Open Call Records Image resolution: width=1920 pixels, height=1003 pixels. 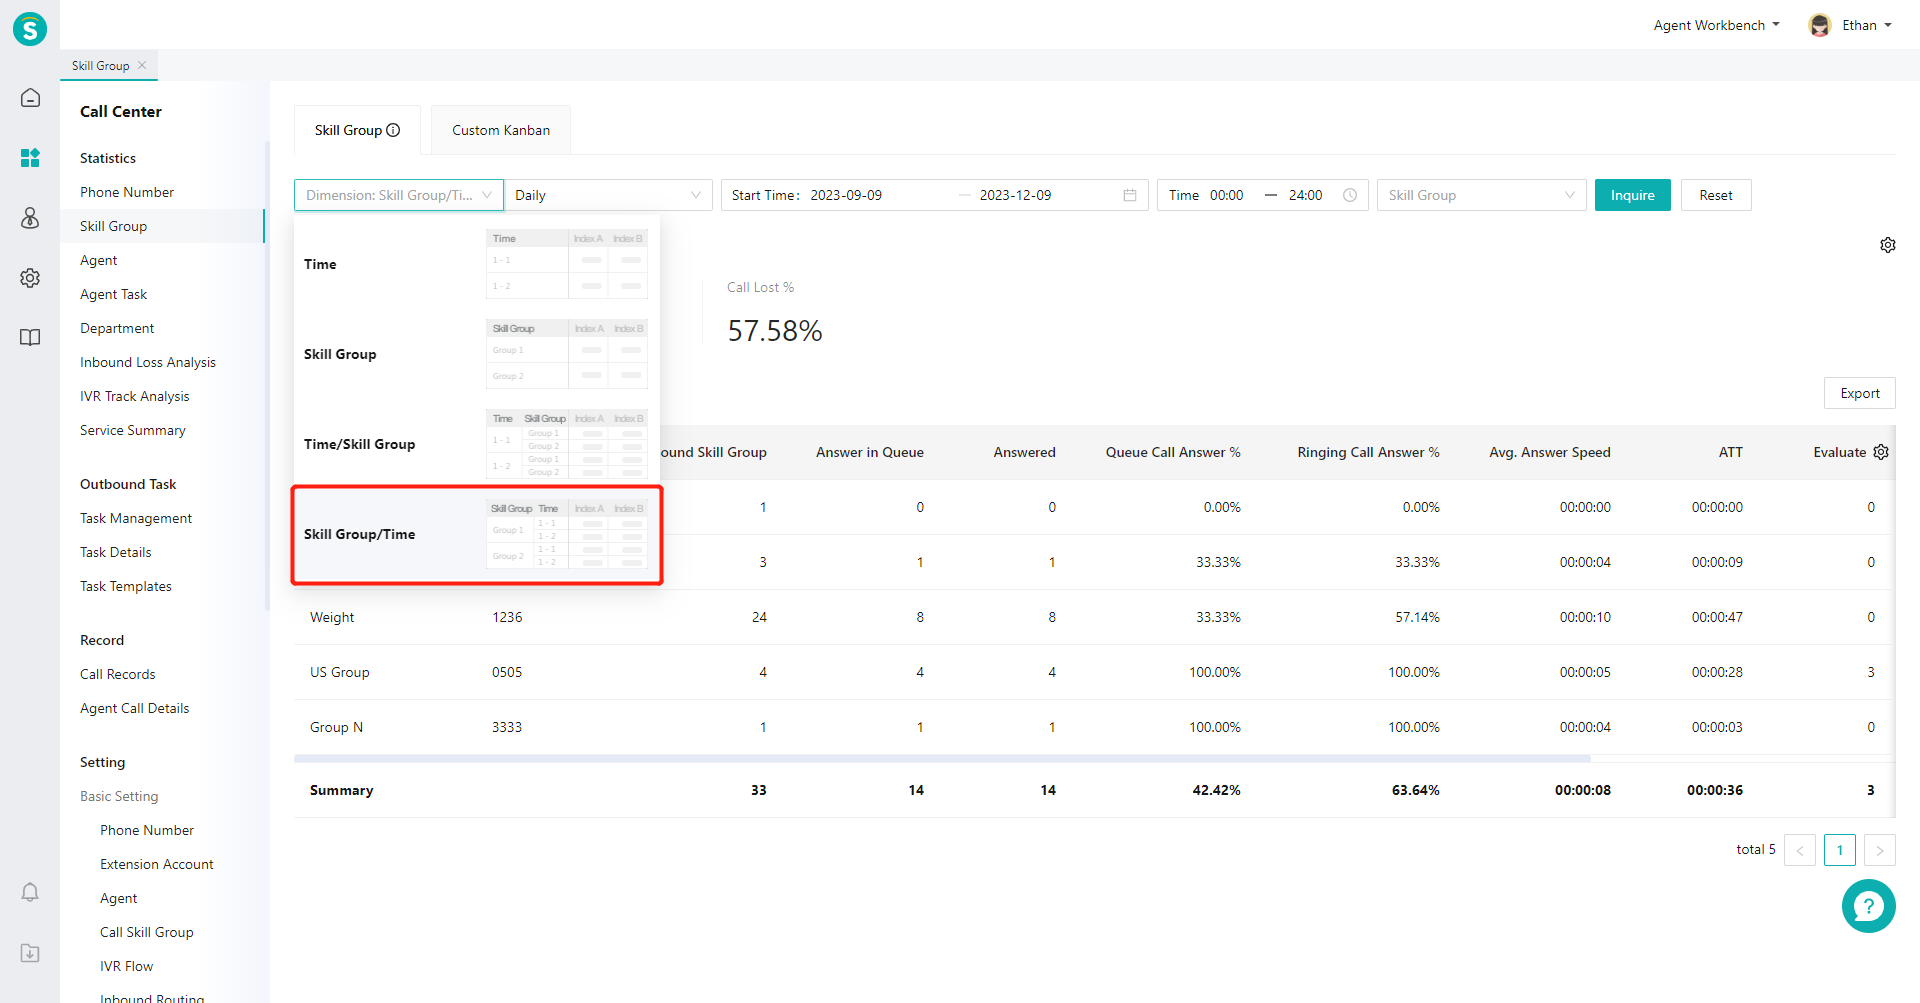coord(118,674)
